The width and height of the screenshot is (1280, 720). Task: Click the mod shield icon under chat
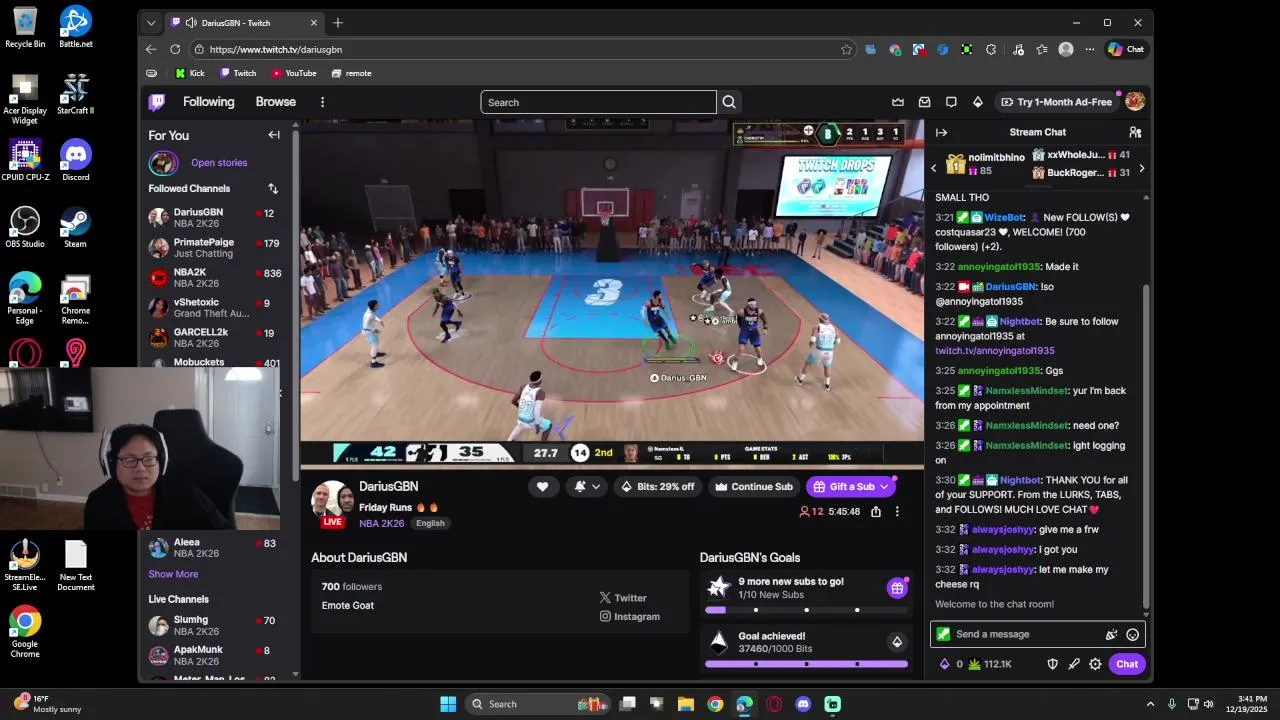(1052, 664)
